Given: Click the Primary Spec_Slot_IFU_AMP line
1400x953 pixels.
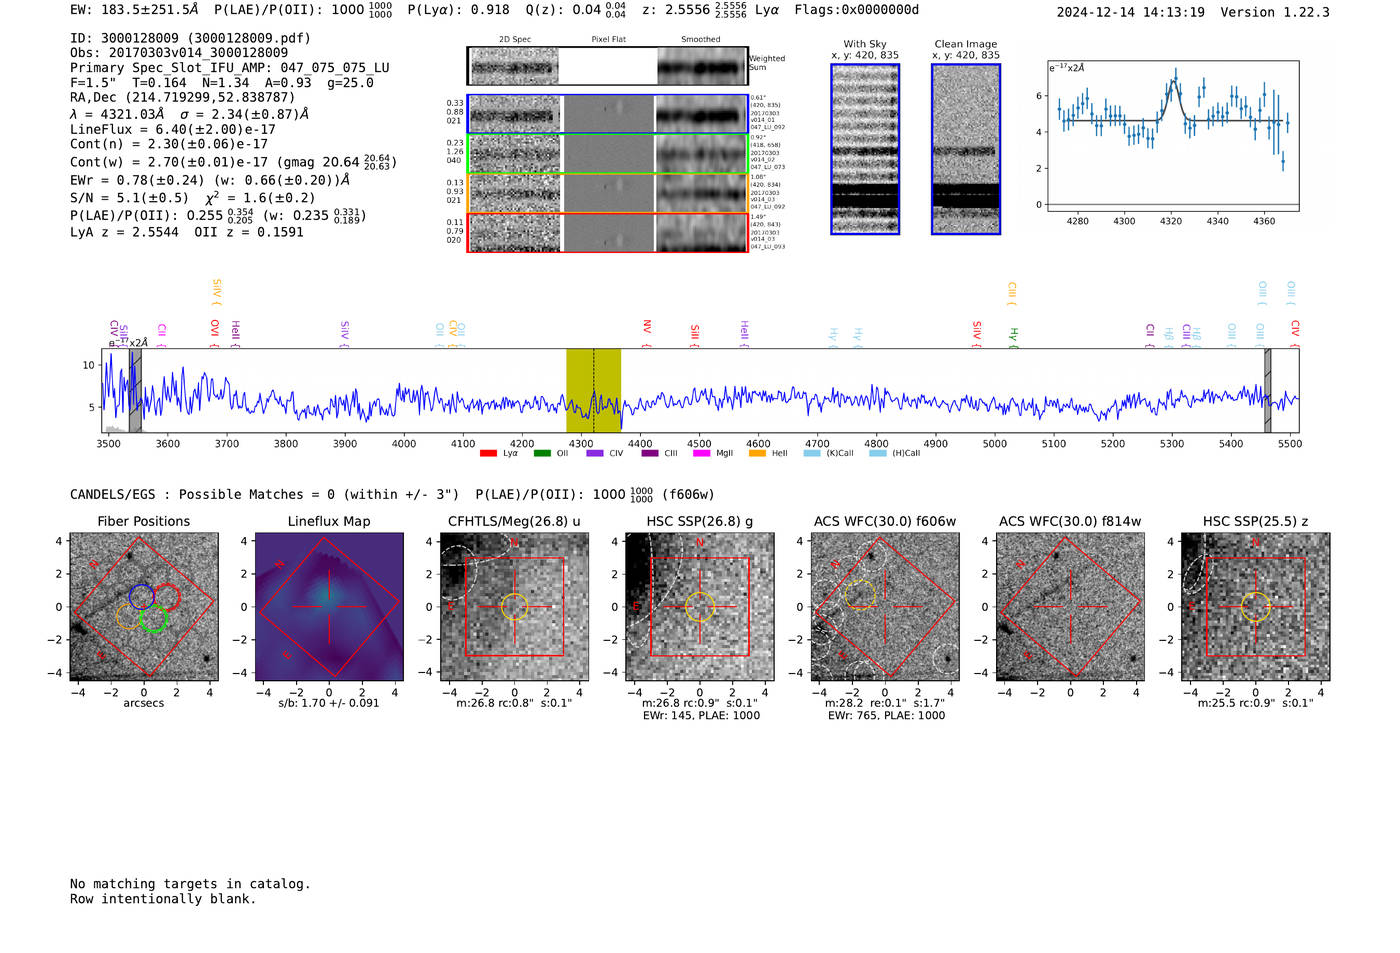Looking at the screenshot, I should coord(230,68).
